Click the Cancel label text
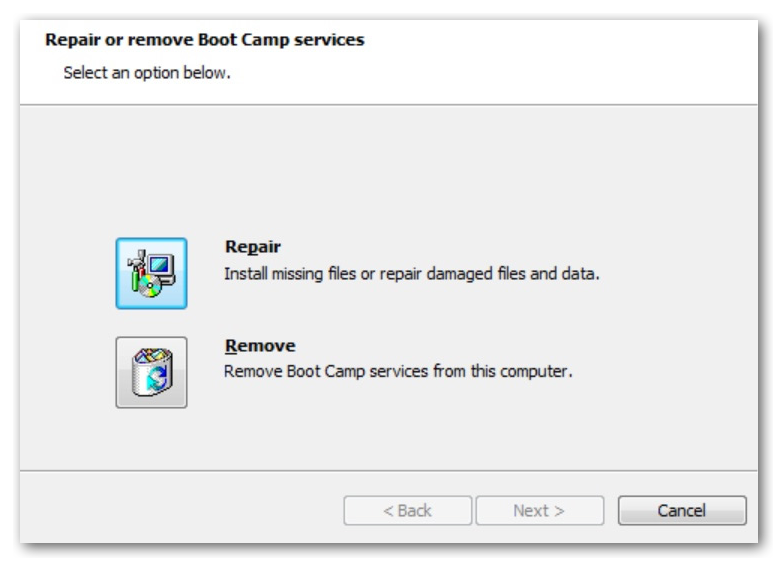778x563 pixels. click(x=682, y=510)
